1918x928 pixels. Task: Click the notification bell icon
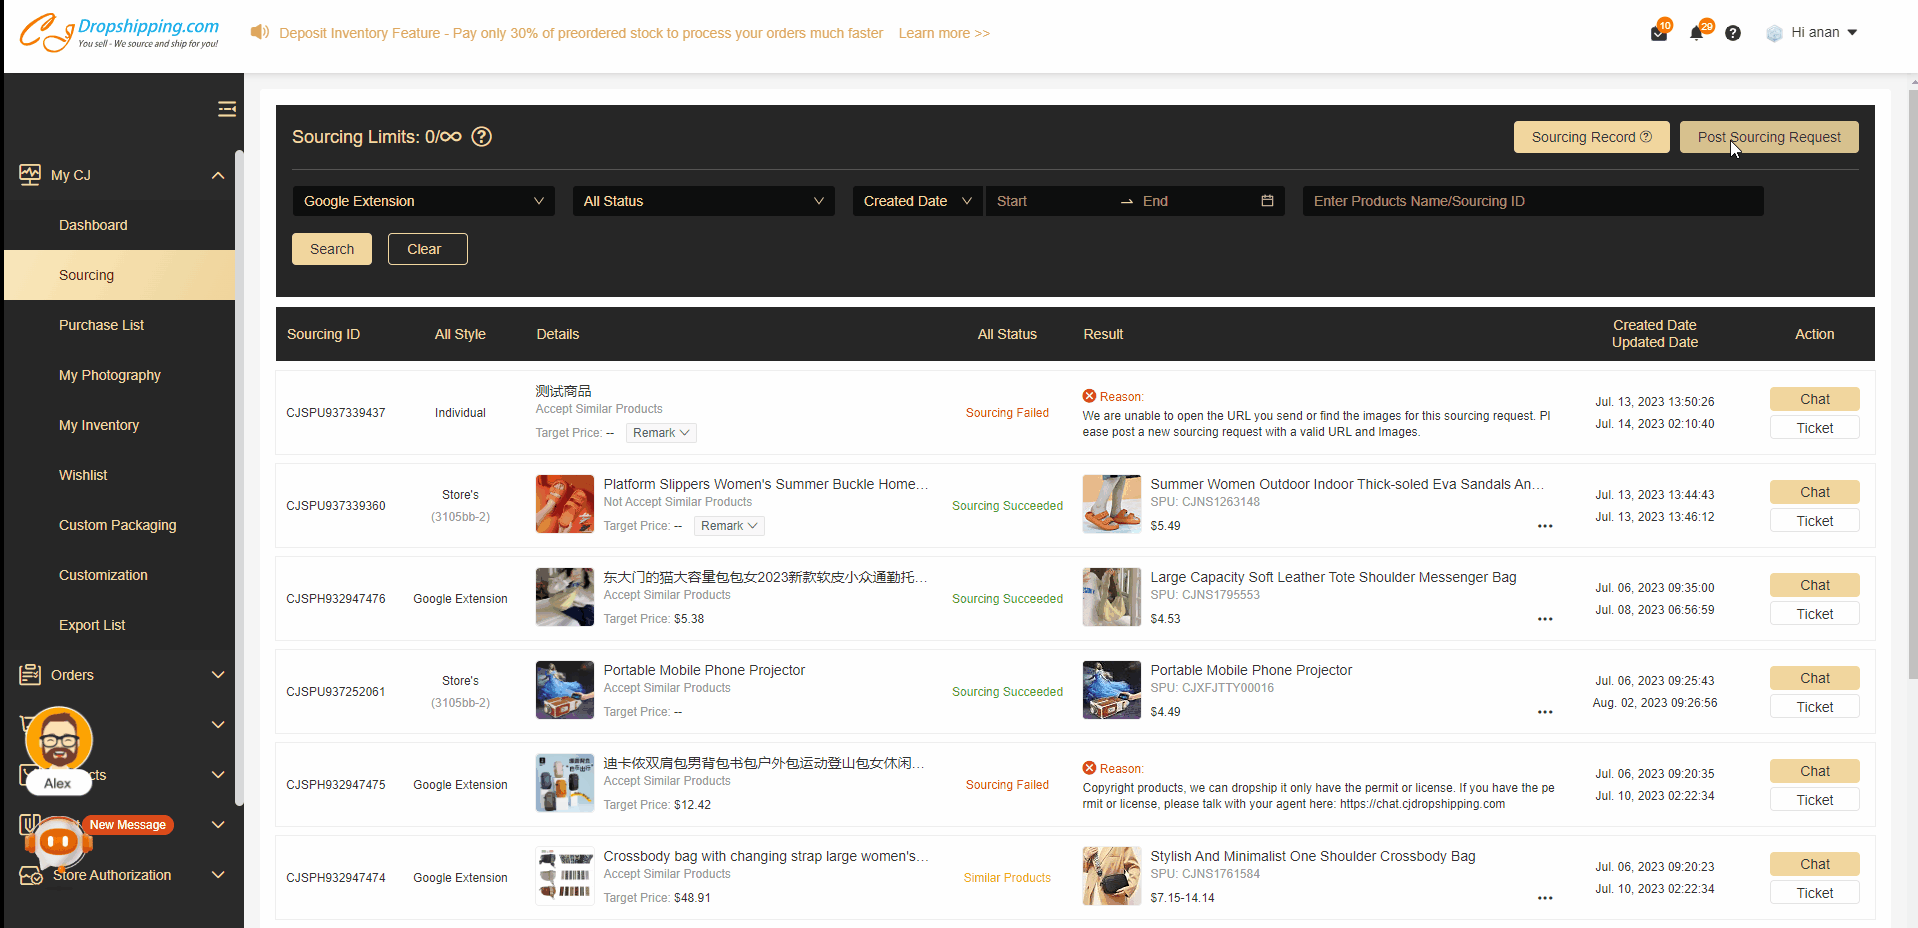coord(1696,33)
